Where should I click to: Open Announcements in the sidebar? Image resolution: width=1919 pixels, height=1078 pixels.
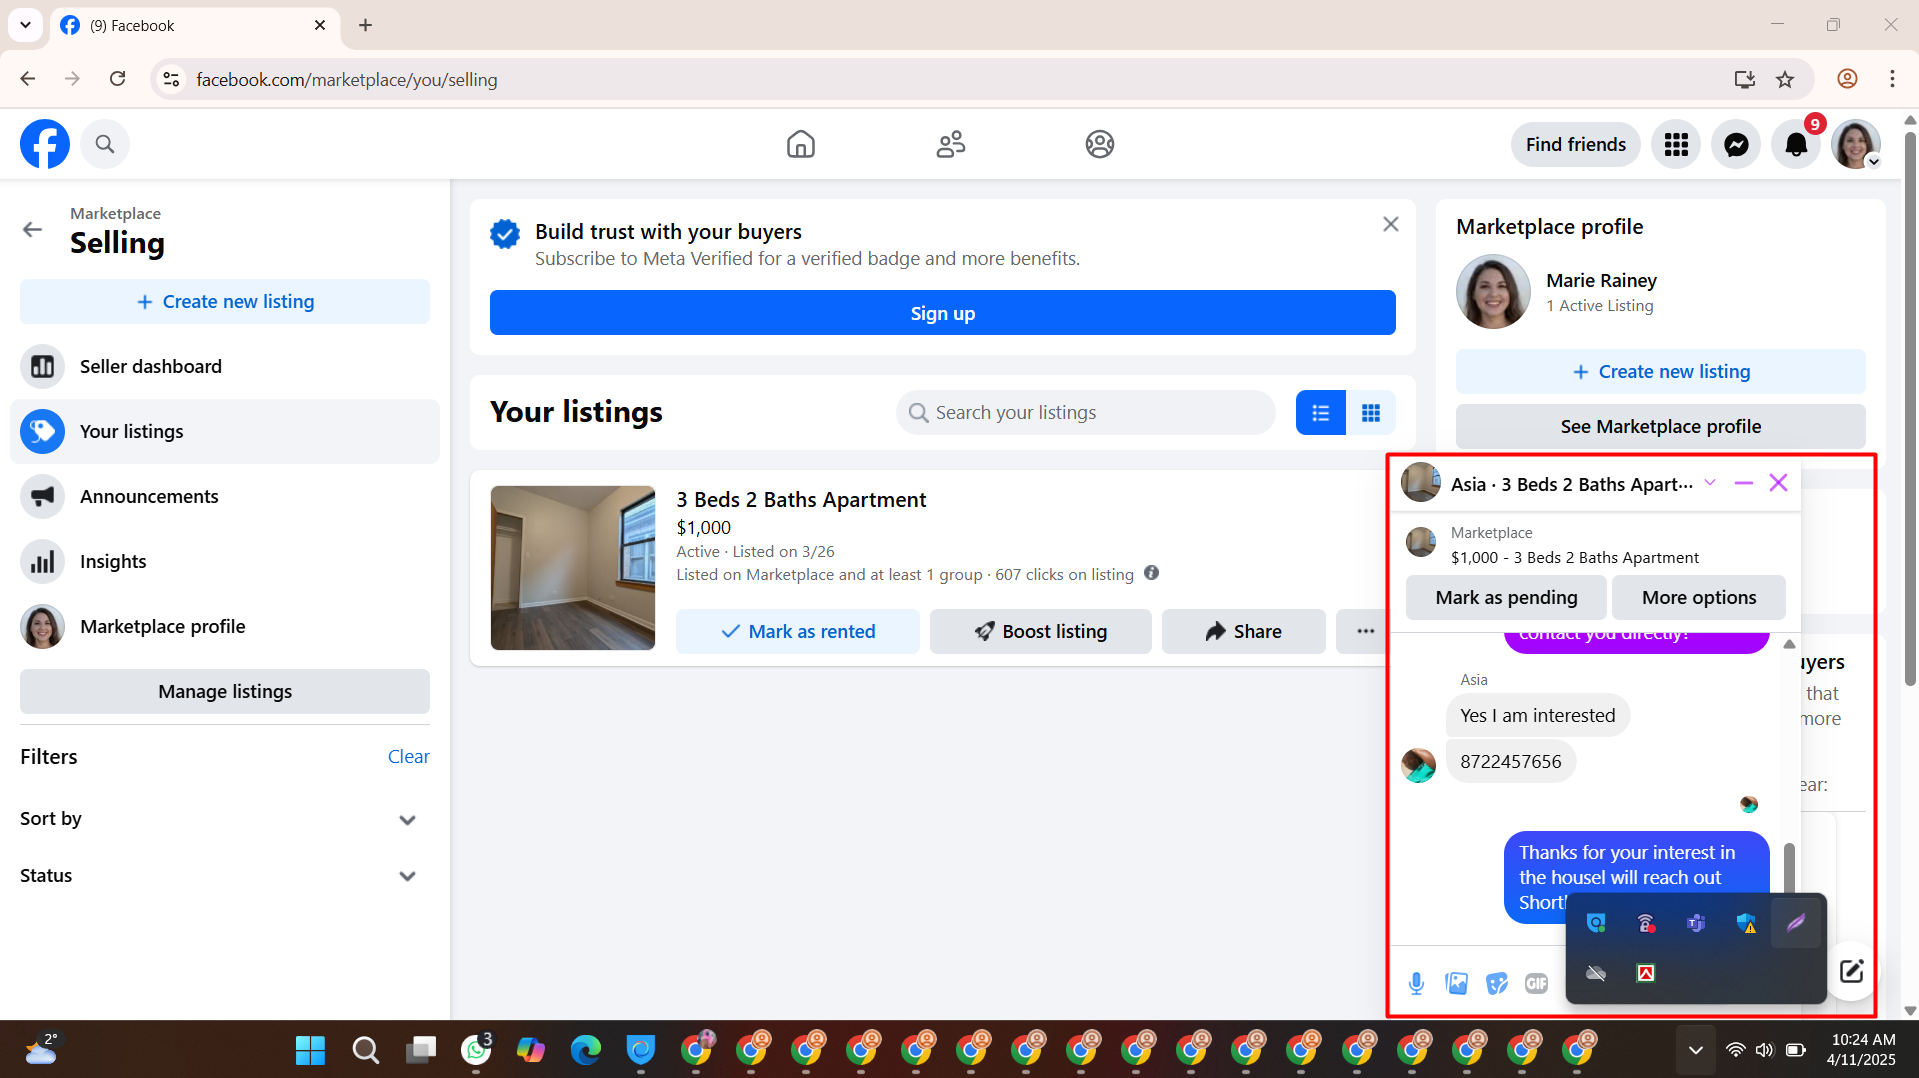pos(225,496)
